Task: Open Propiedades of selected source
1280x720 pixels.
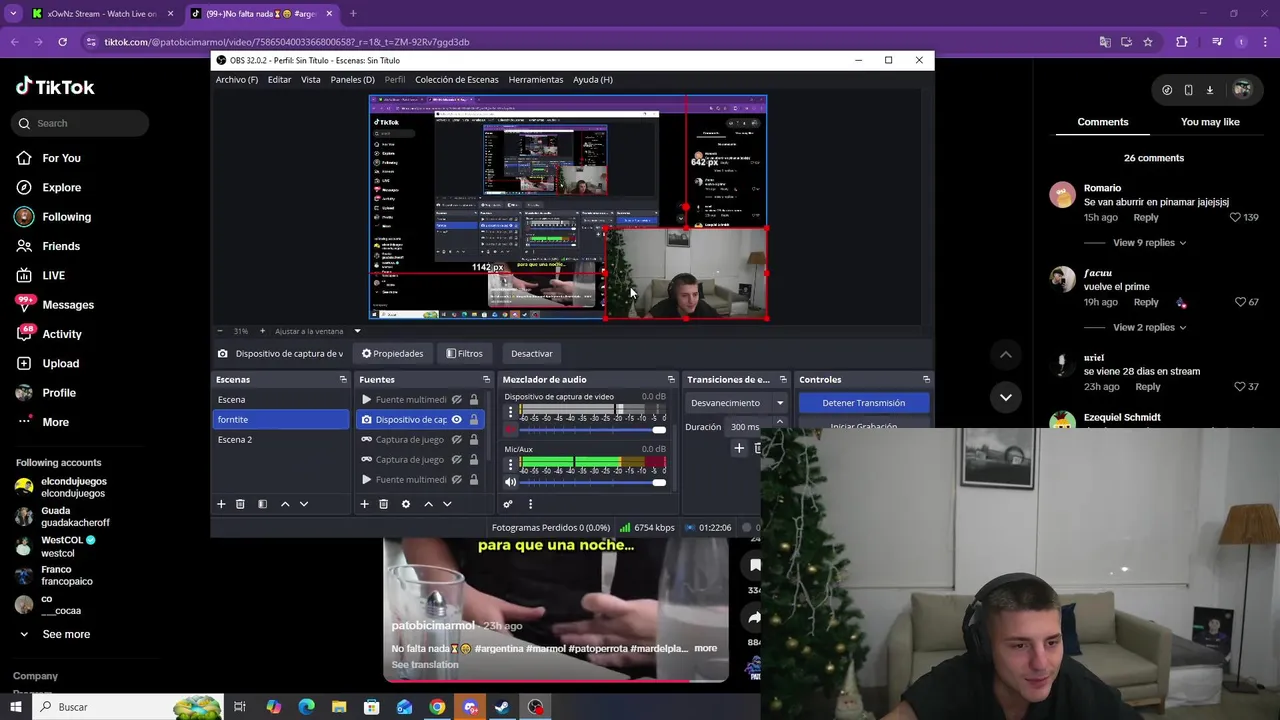Action: click(x=392, y=353)
